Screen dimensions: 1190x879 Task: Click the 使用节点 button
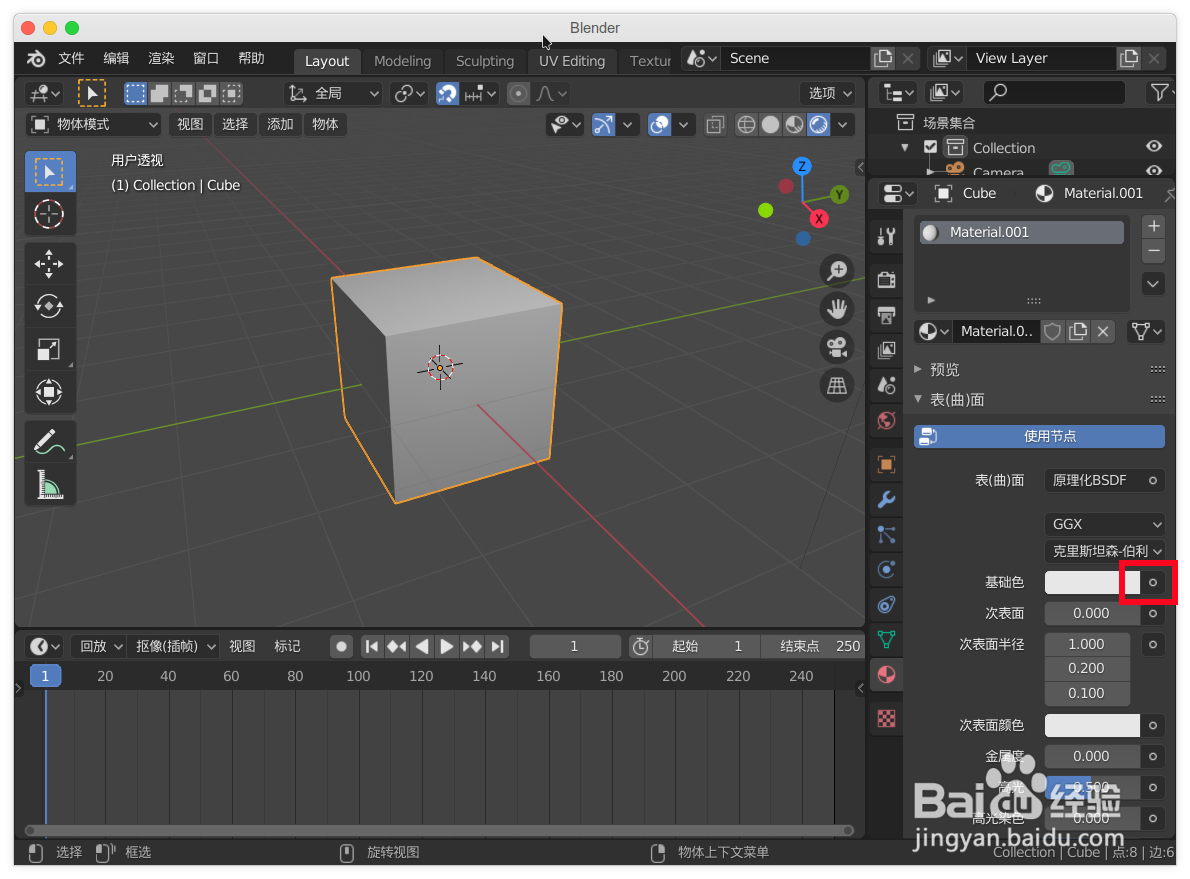(x=1039, y=436)
